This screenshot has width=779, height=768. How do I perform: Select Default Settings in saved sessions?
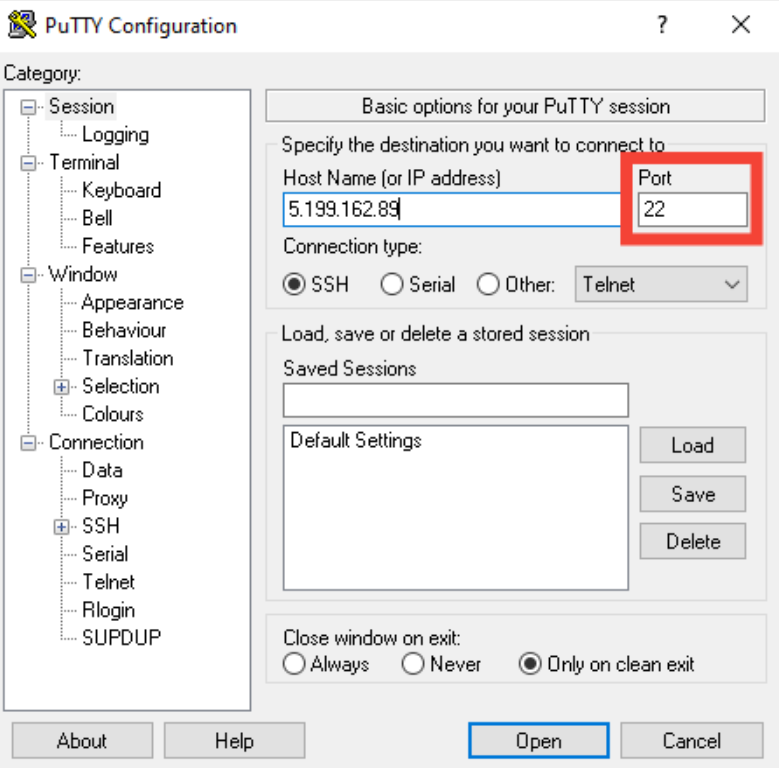(x=356, y=441)
